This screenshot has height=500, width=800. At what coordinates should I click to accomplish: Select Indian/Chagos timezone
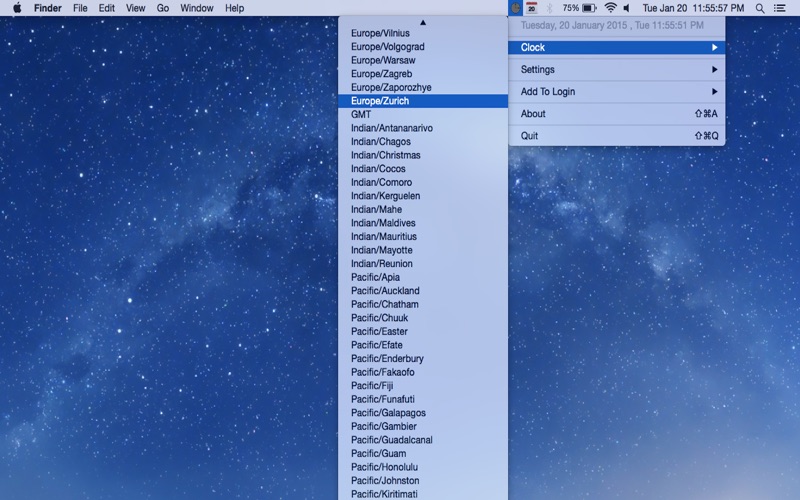[x=423, y=142]
